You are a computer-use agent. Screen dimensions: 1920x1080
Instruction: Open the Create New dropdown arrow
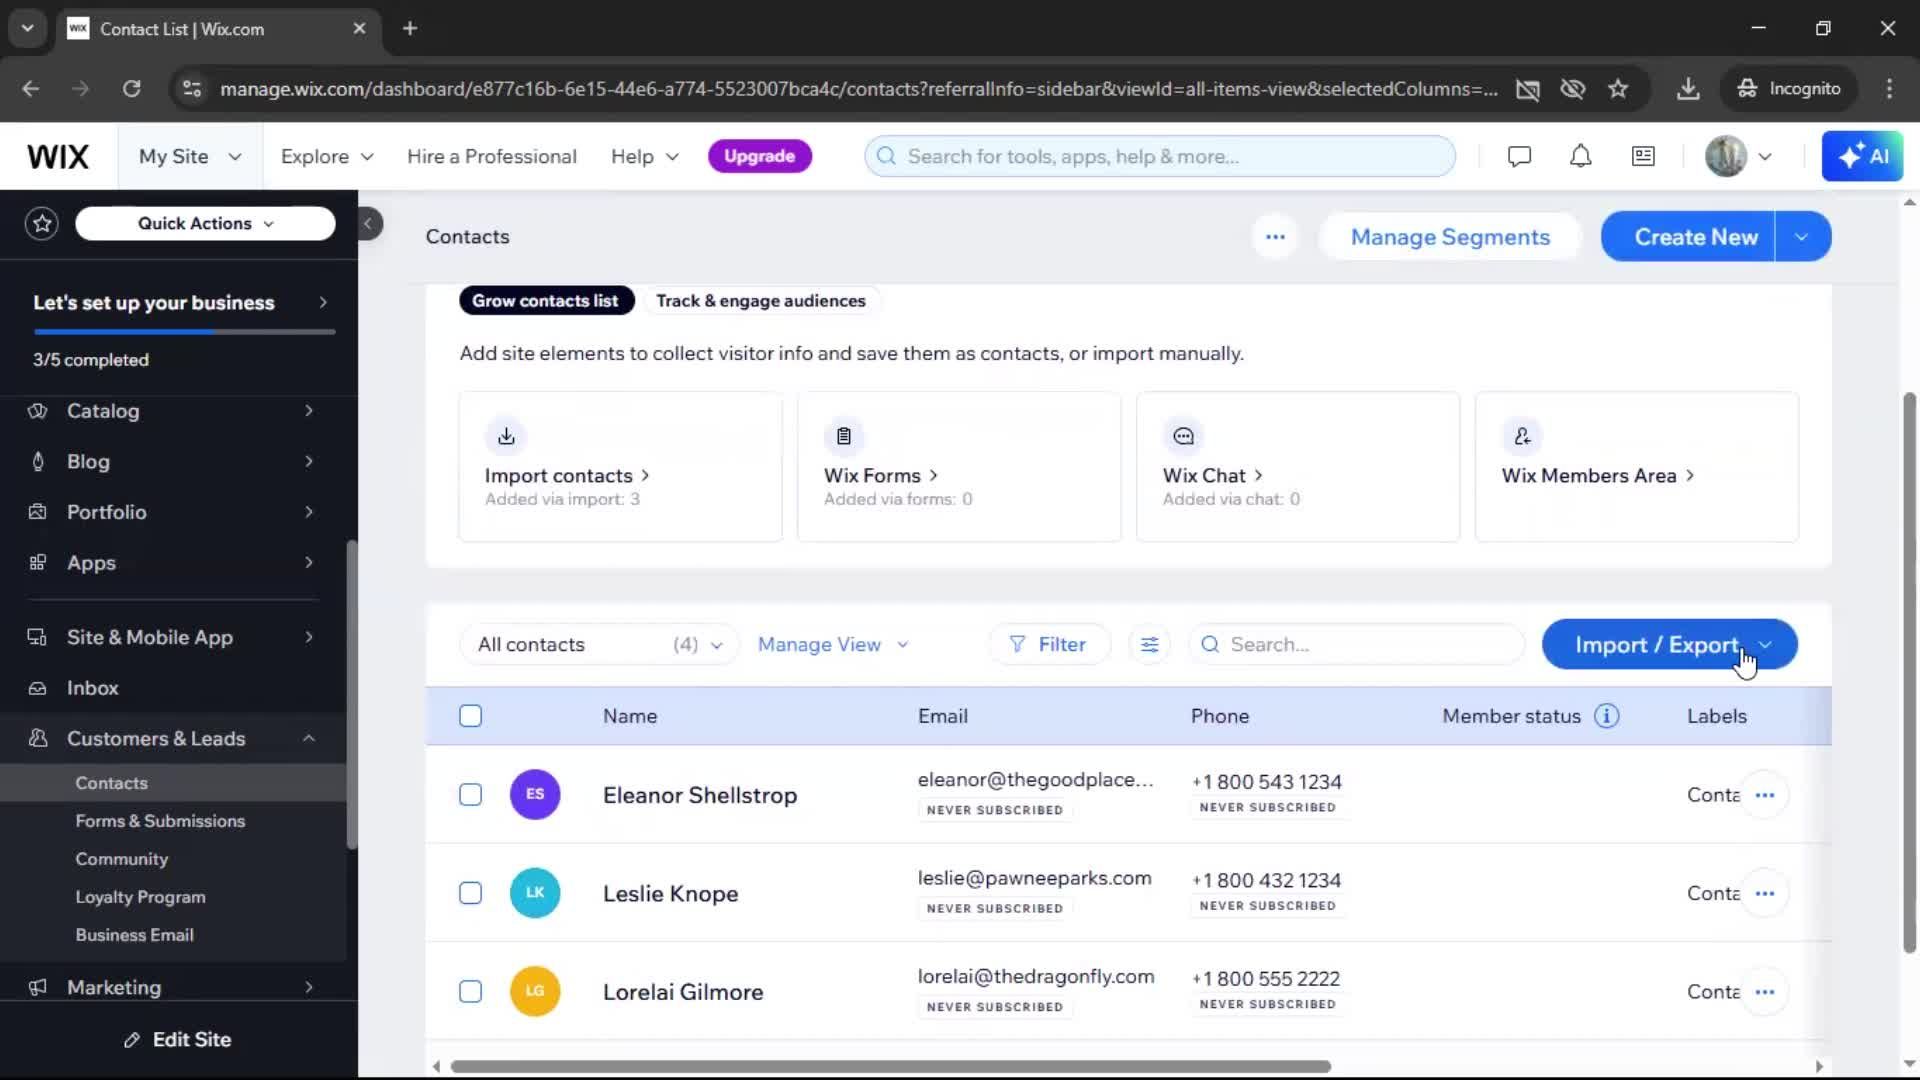(x=1802, y=237)
